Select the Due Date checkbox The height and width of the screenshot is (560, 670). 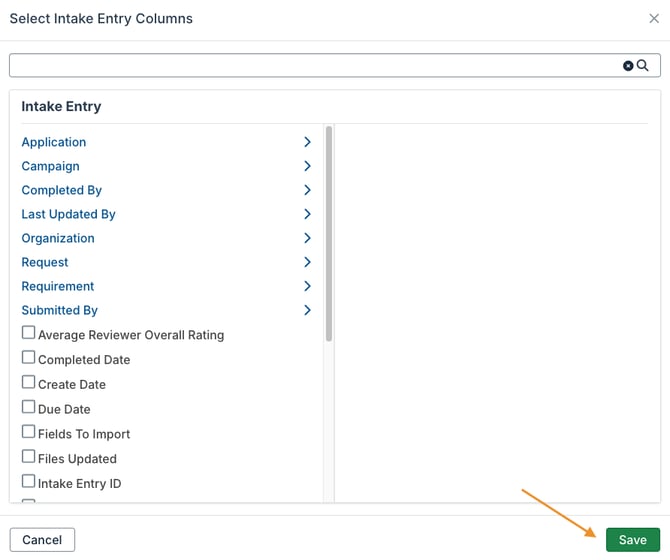tap(29, 407)
